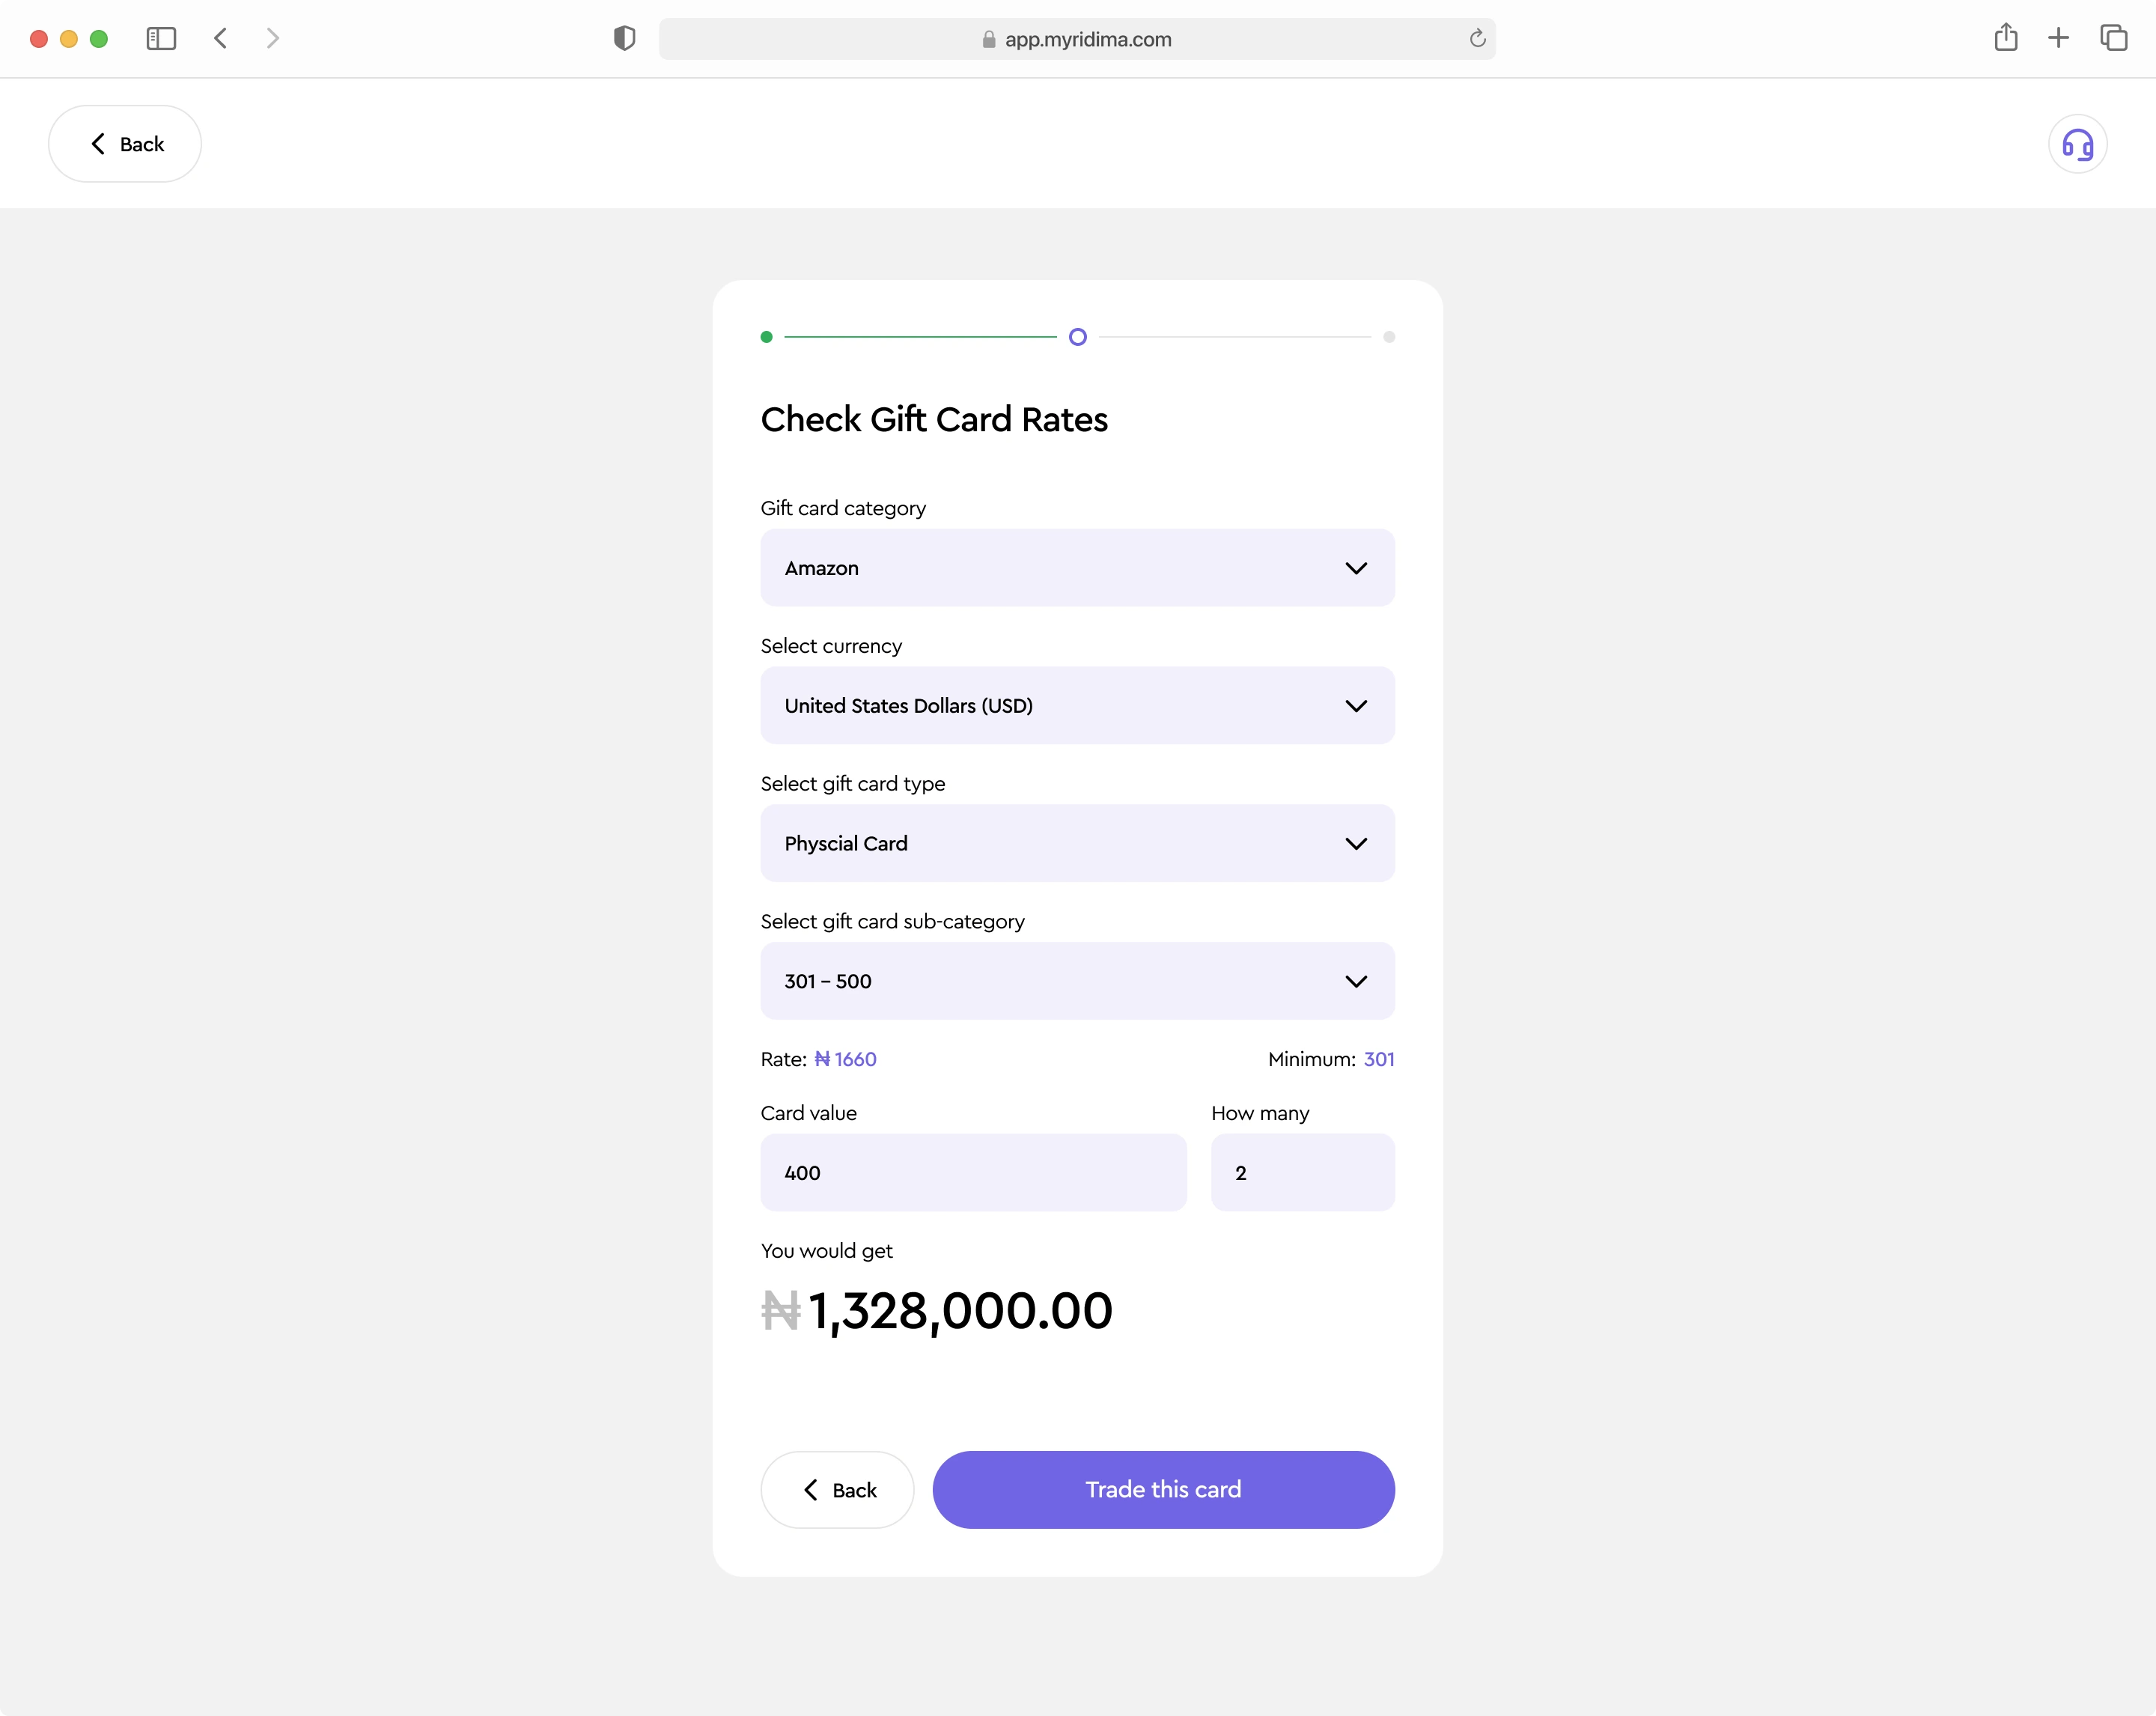2156x1716 pixels.
Task: Click the 'You would get' label
Action: 827,1251
